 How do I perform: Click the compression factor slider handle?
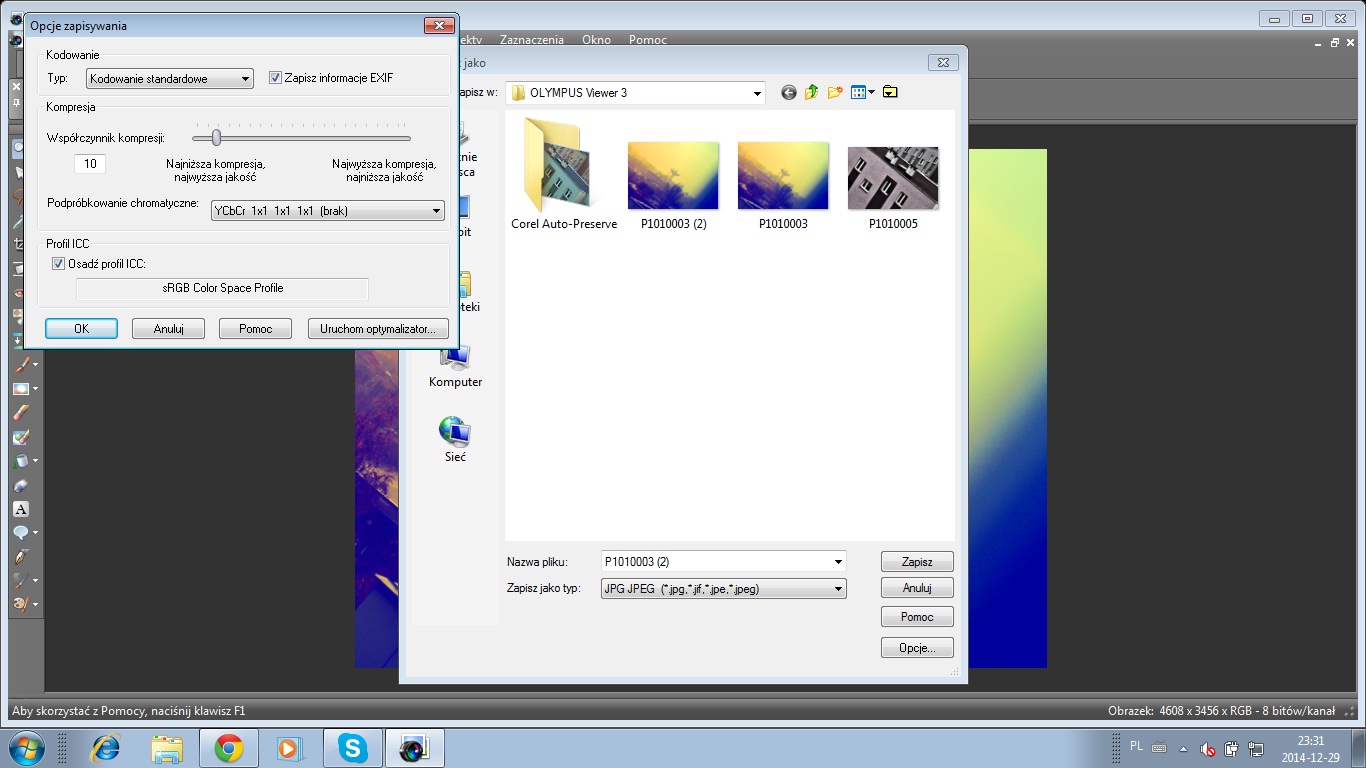pyautogui.click(x=216, y=138)
